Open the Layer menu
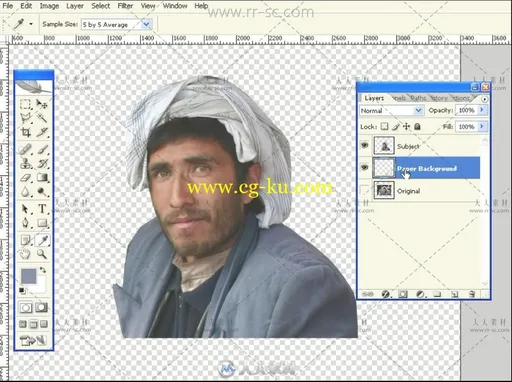512x382 pixels. click(x=75, y=6)
